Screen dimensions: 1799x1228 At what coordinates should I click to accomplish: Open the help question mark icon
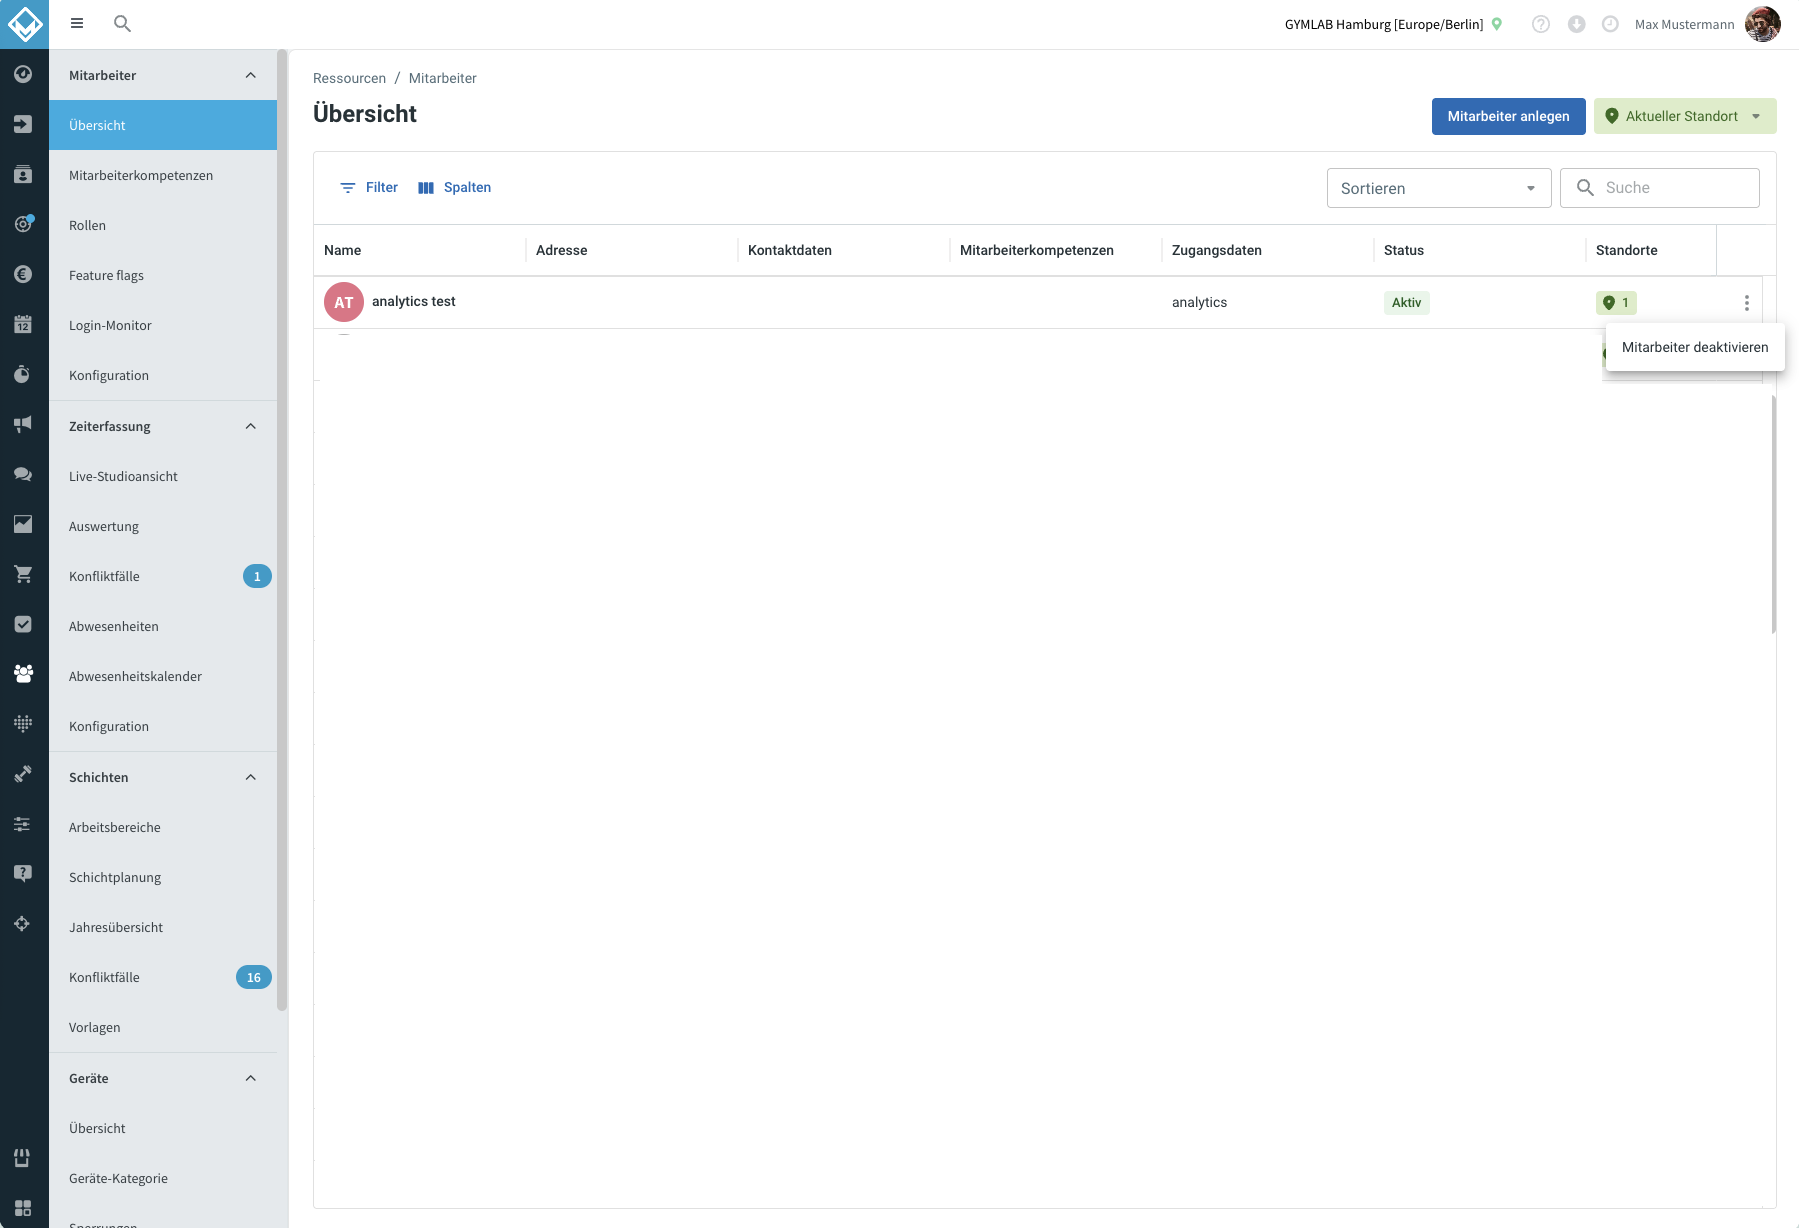1541,24
